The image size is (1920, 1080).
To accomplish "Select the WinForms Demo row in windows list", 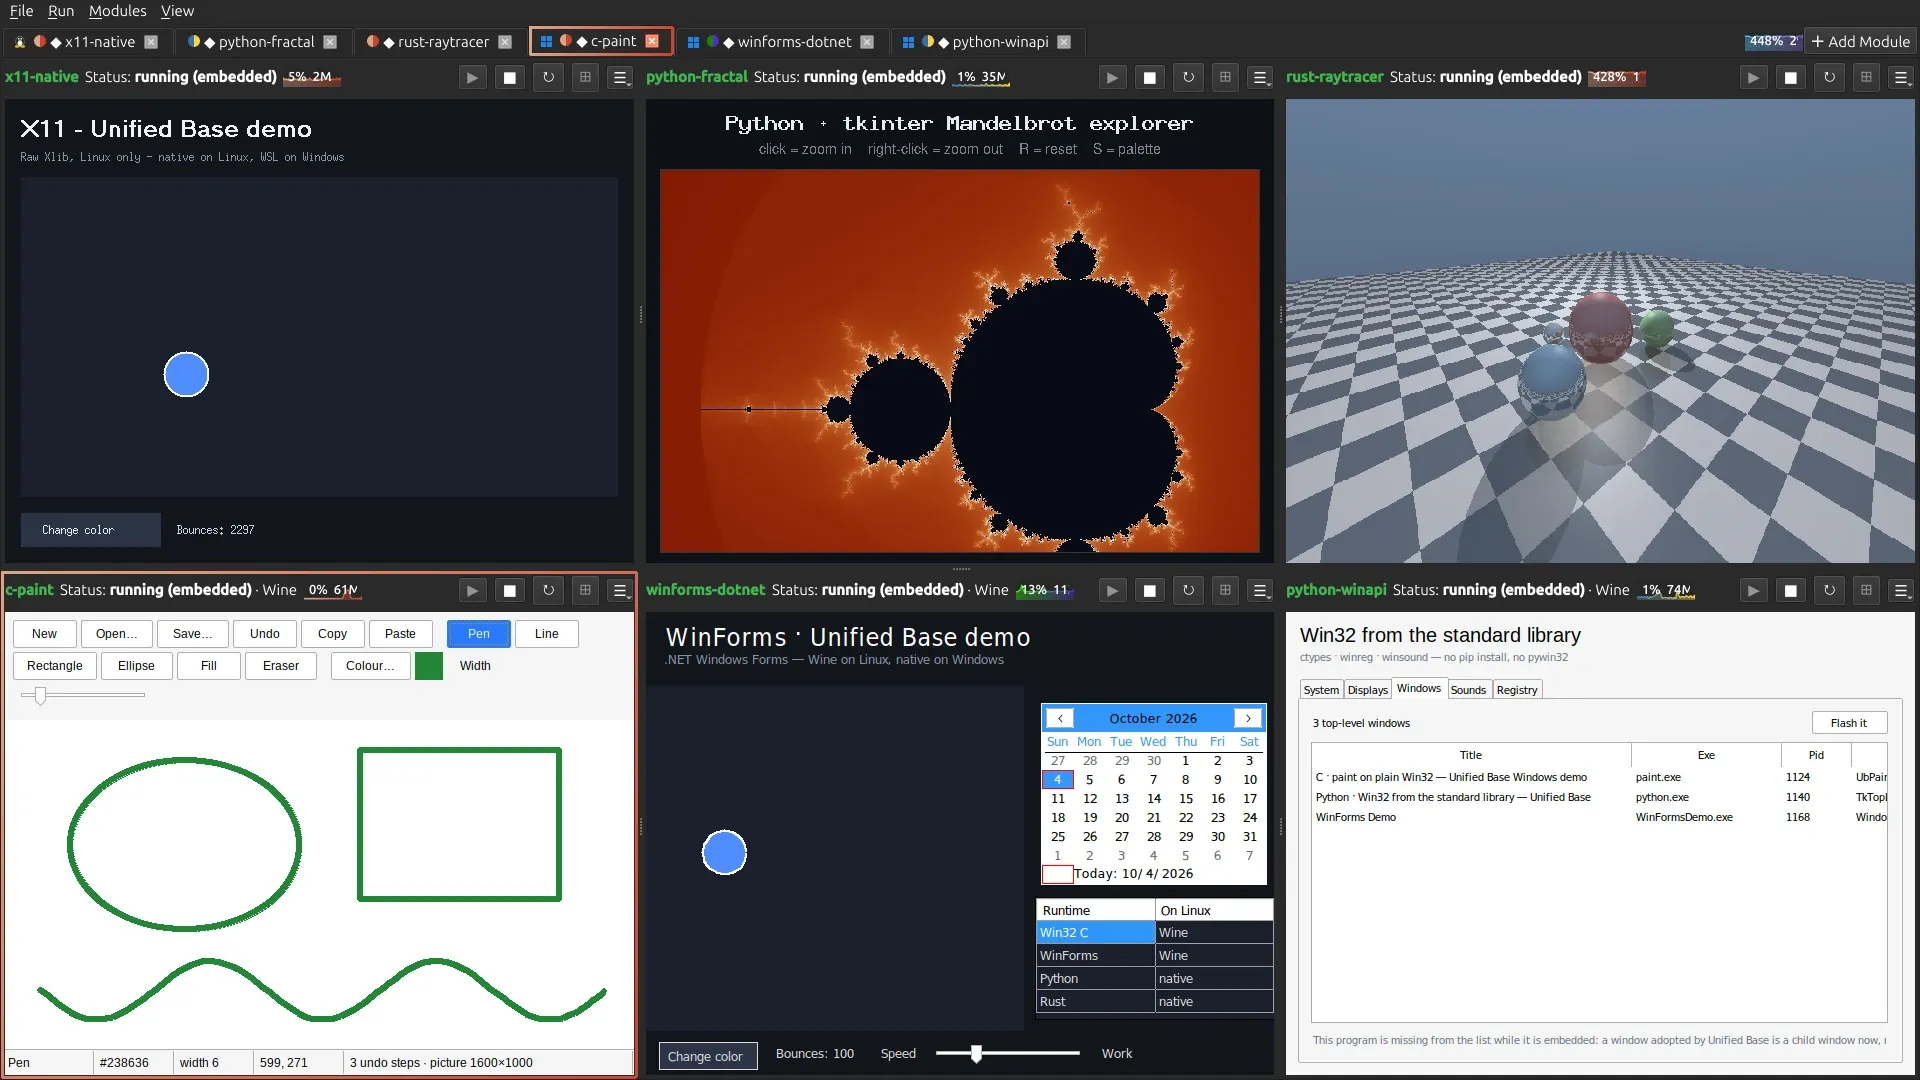I will 1599,817.
